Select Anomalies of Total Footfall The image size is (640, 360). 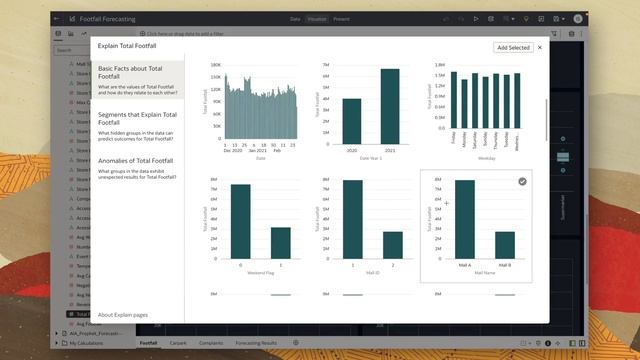coord(138,169)
